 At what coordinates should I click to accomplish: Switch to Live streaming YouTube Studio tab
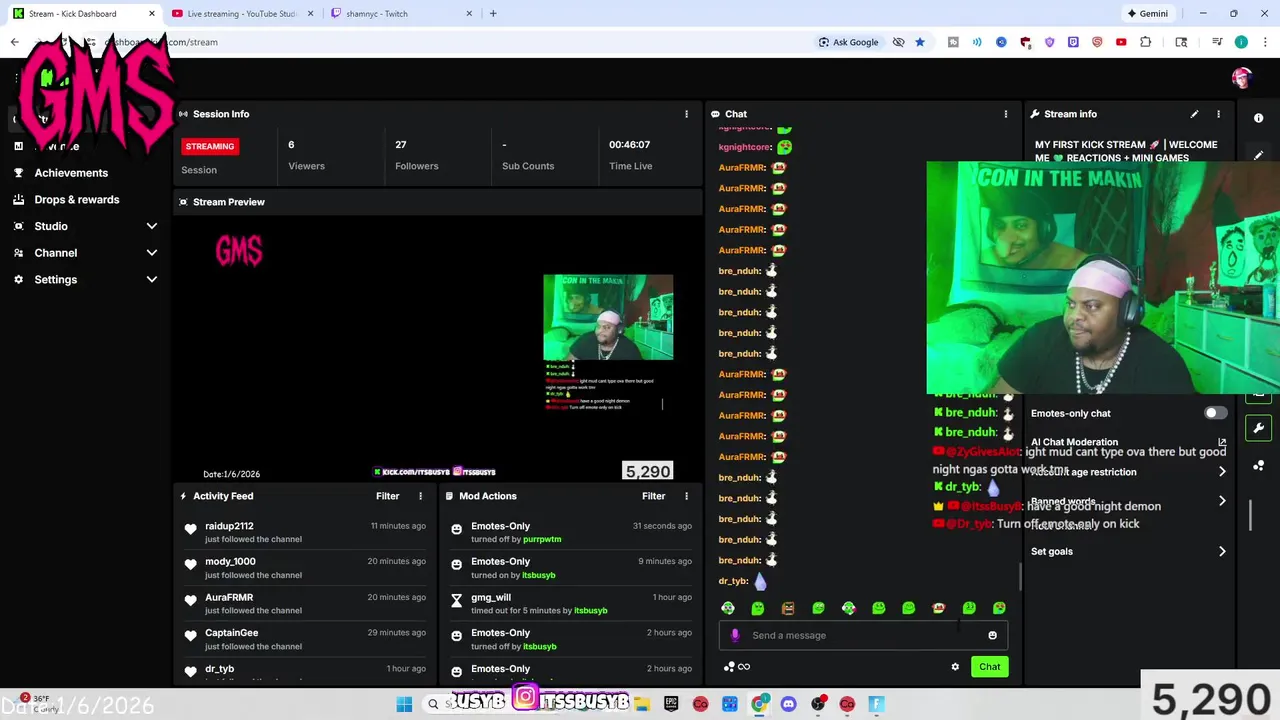tap(240, 14)
